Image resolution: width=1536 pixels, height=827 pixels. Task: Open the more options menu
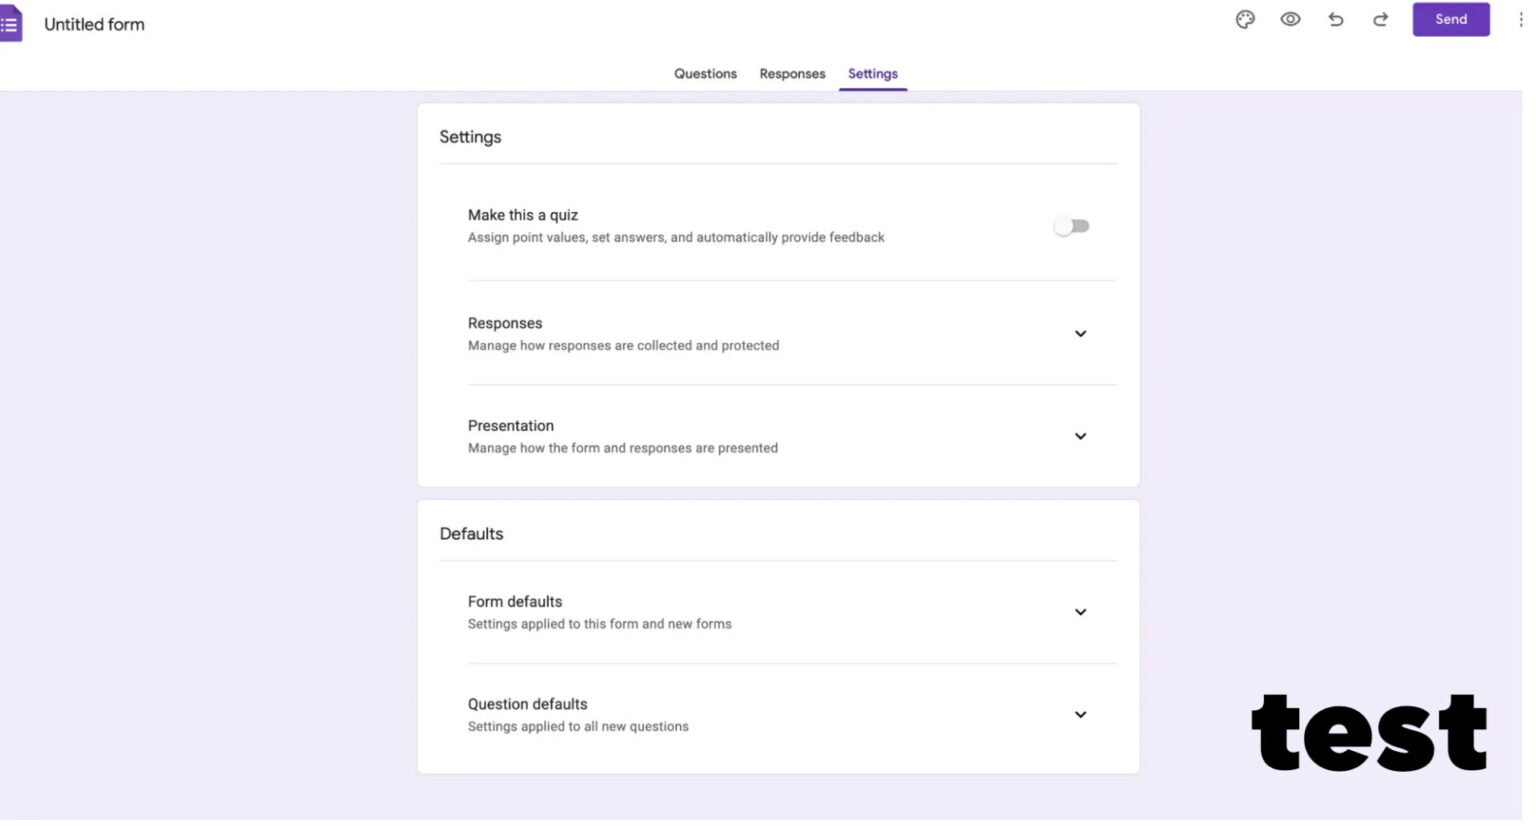[1520, 19]
